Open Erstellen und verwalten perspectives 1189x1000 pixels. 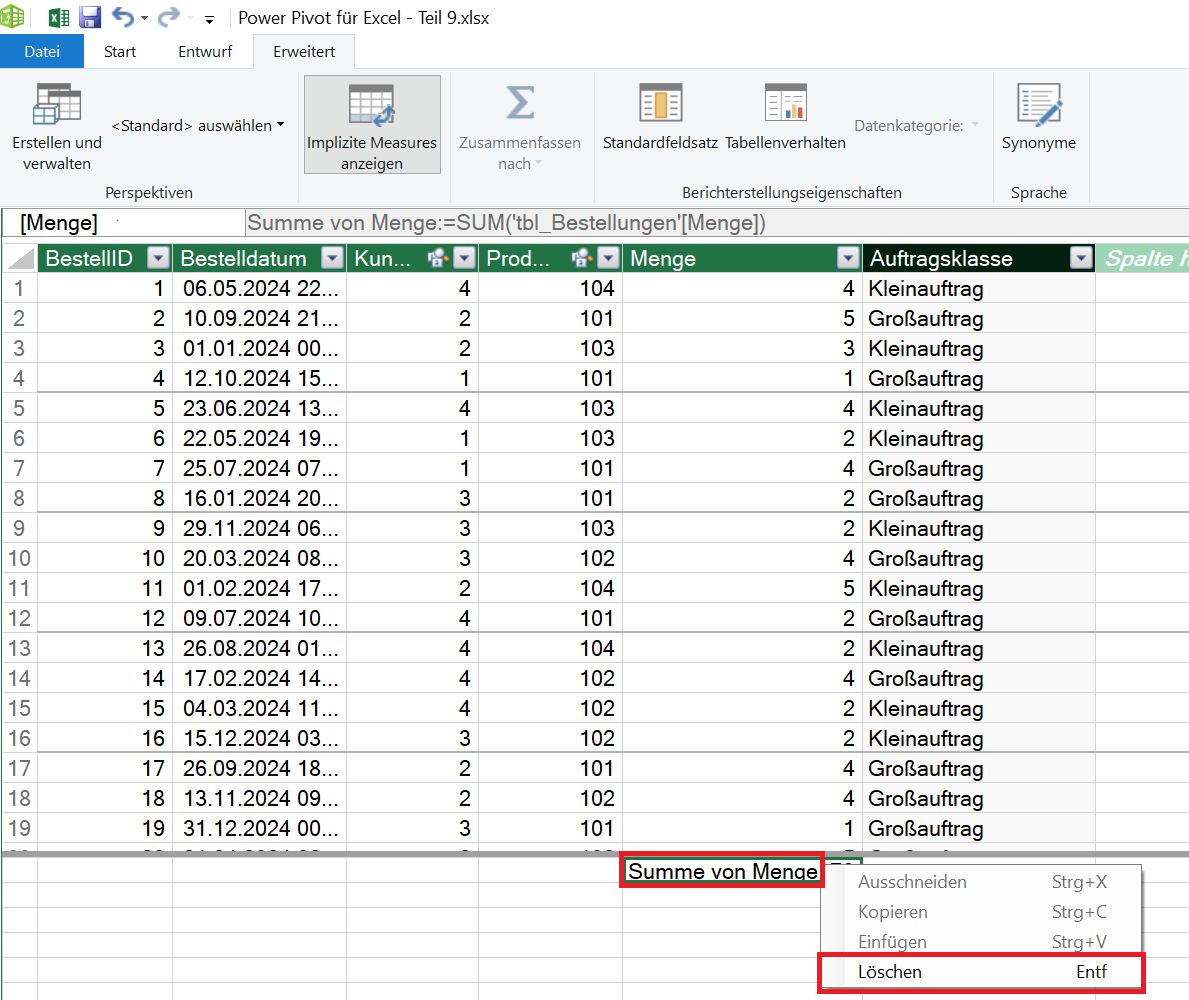tap(57, 127)
